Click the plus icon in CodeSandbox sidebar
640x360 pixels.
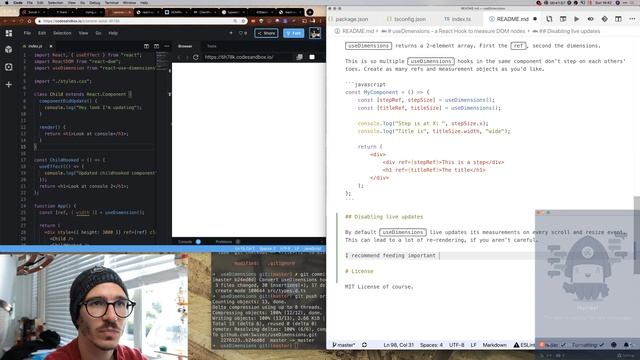click(x=9, y=84)
